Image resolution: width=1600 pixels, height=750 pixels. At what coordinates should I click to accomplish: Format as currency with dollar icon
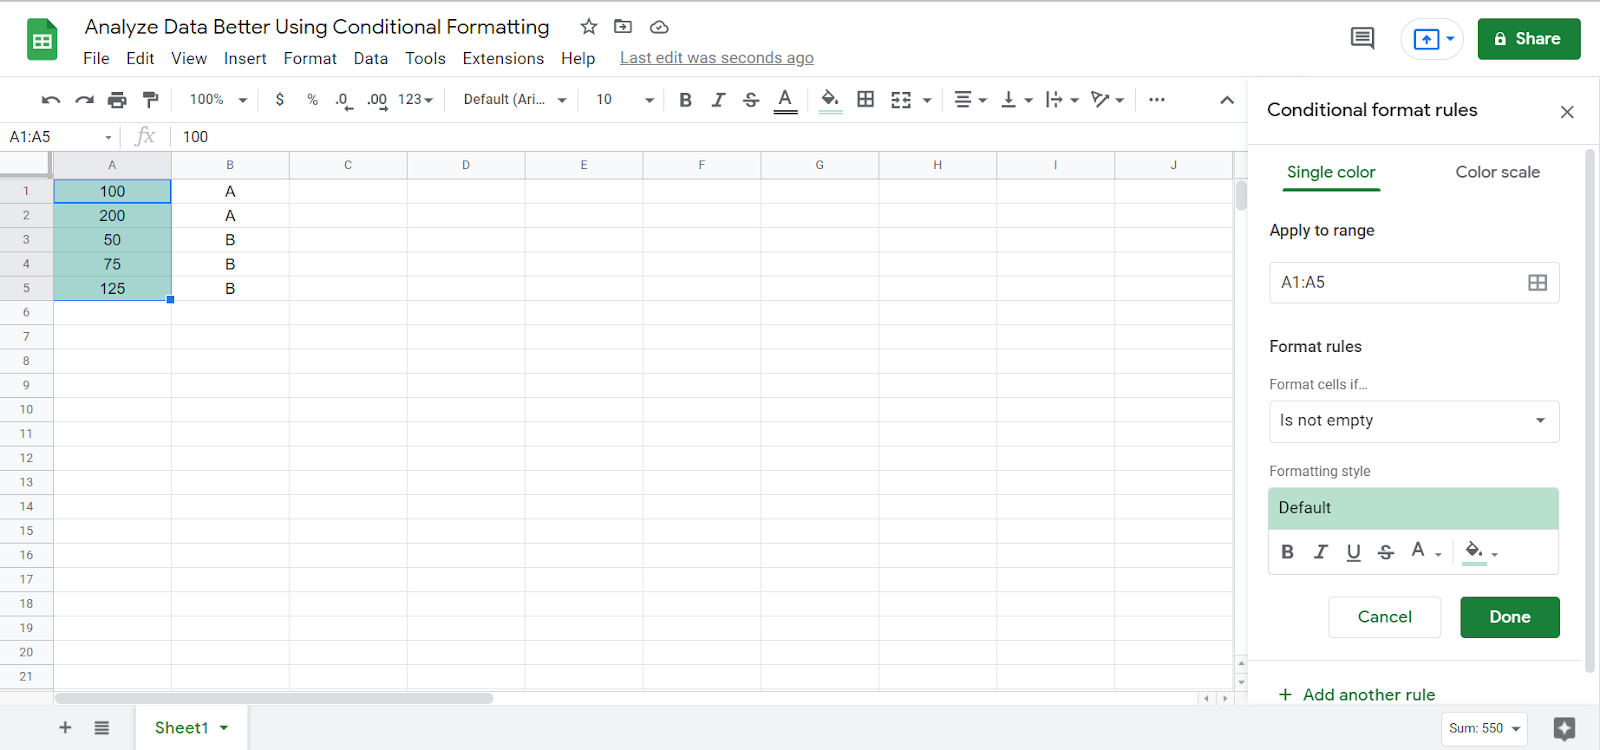(280, 100)
